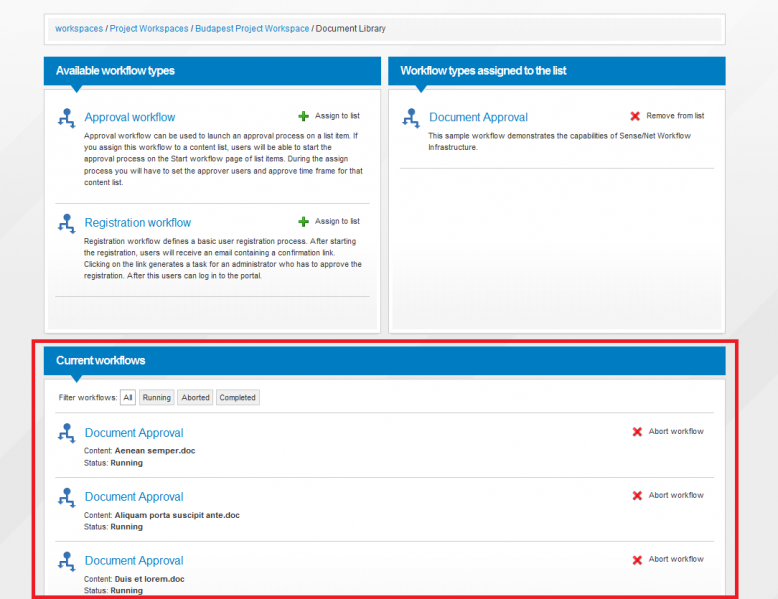Show only Completed workflows
Screen dimensions: 778x599
238,398
